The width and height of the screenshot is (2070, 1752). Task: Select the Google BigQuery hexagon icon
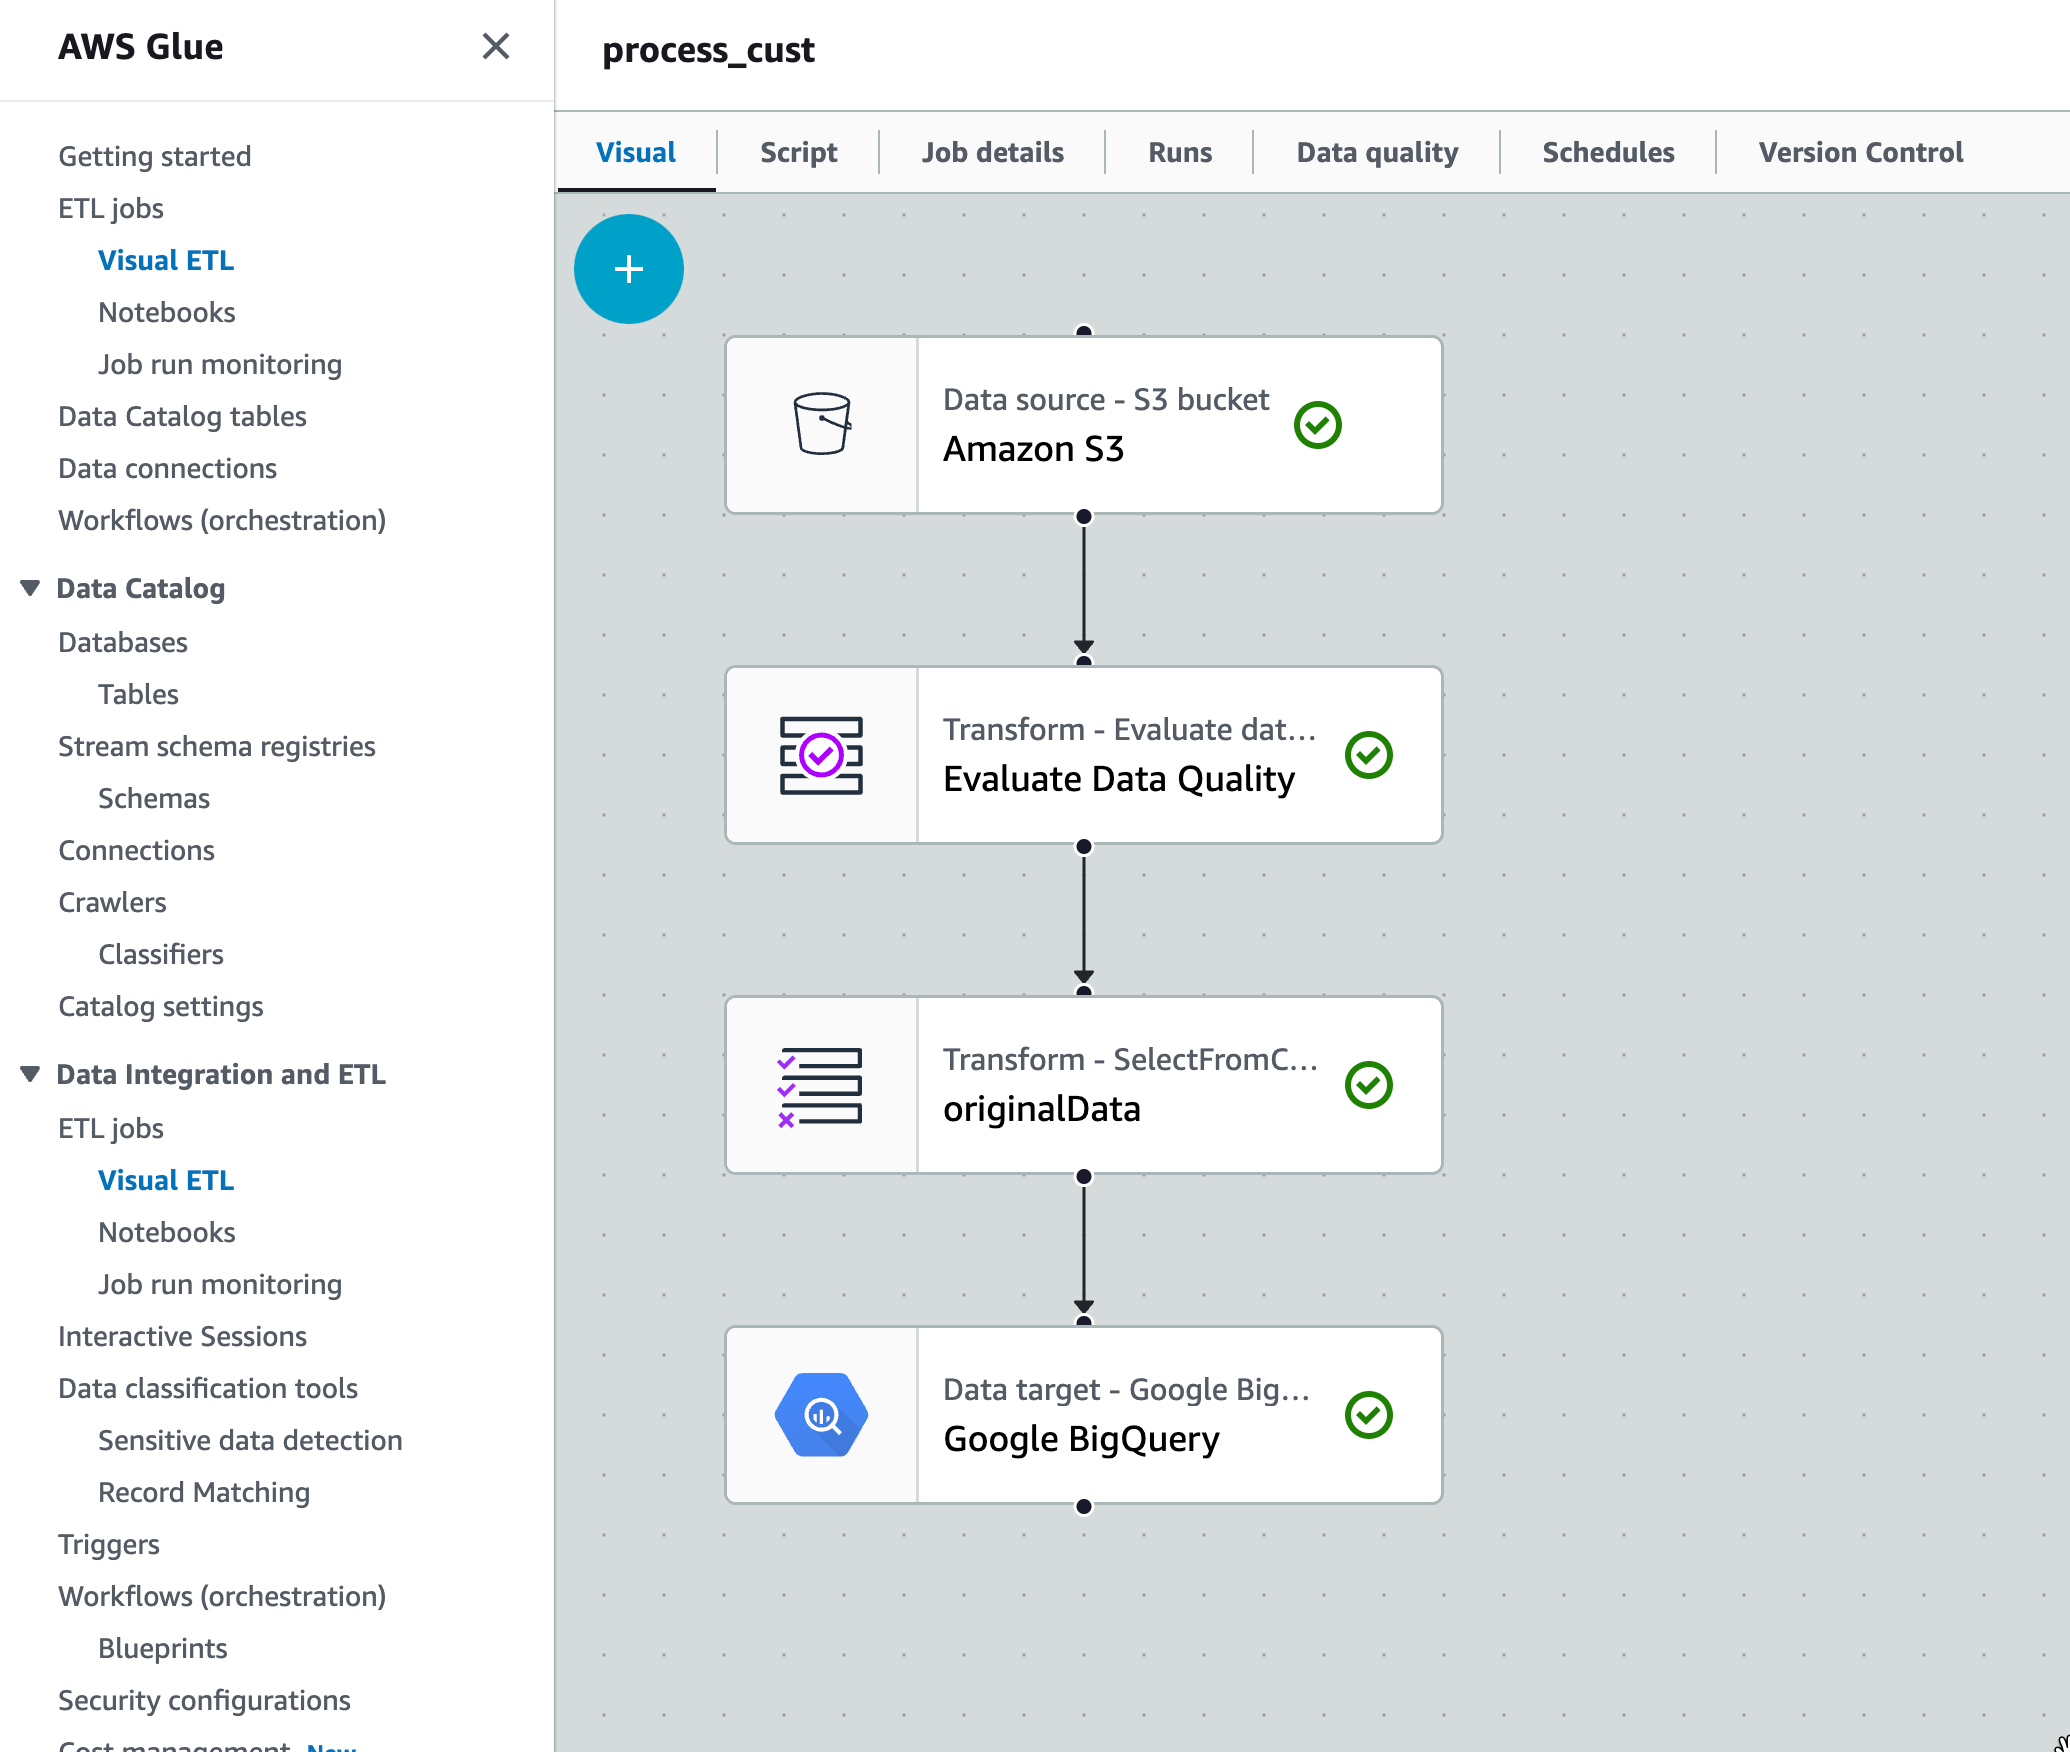pyautogui.click(x=821, y=1415)
